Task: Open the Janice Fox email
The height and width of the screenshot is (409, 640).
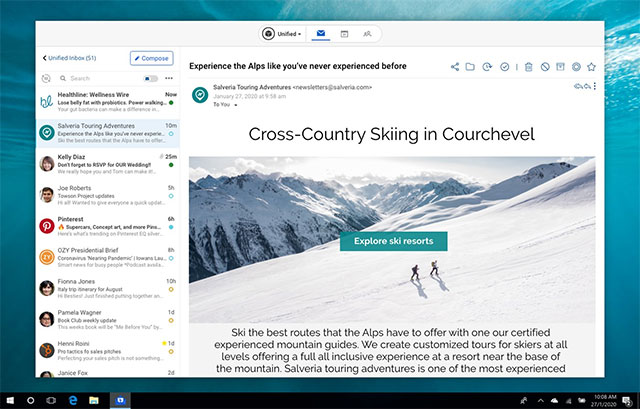Action: tap(108, 373)
